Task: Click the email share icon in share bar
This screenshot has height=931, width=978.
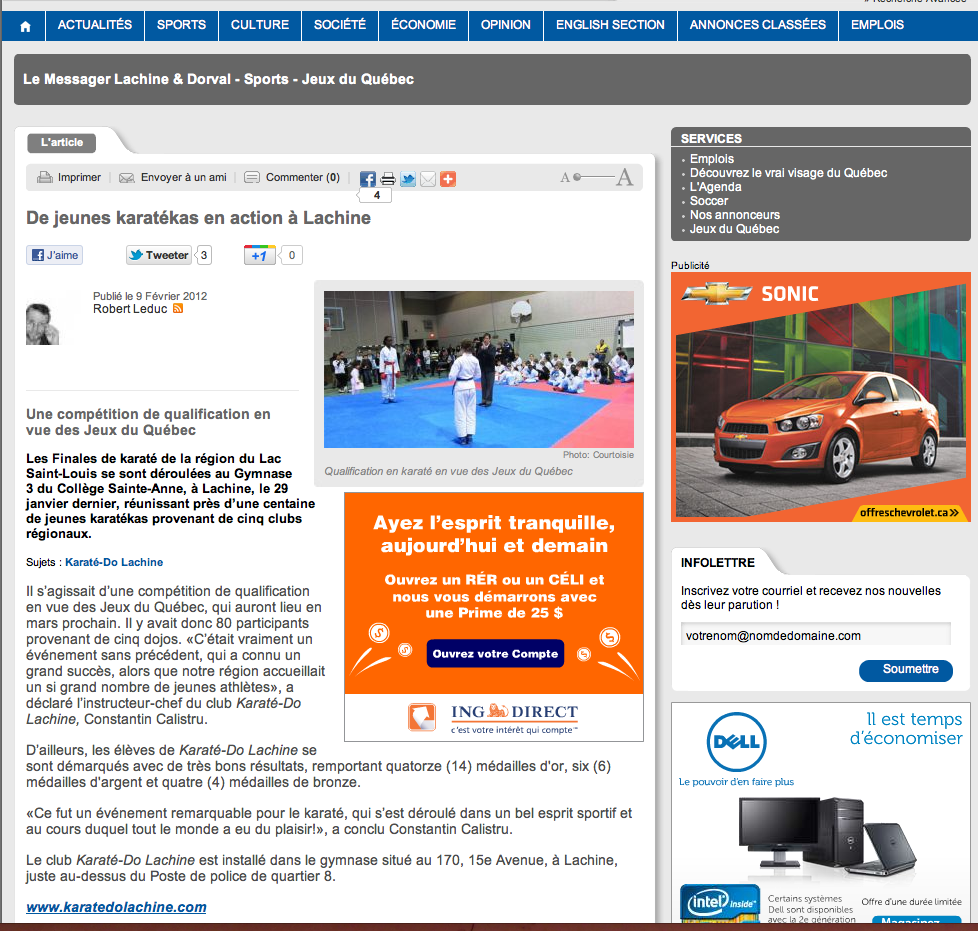Action: (428, 180)
